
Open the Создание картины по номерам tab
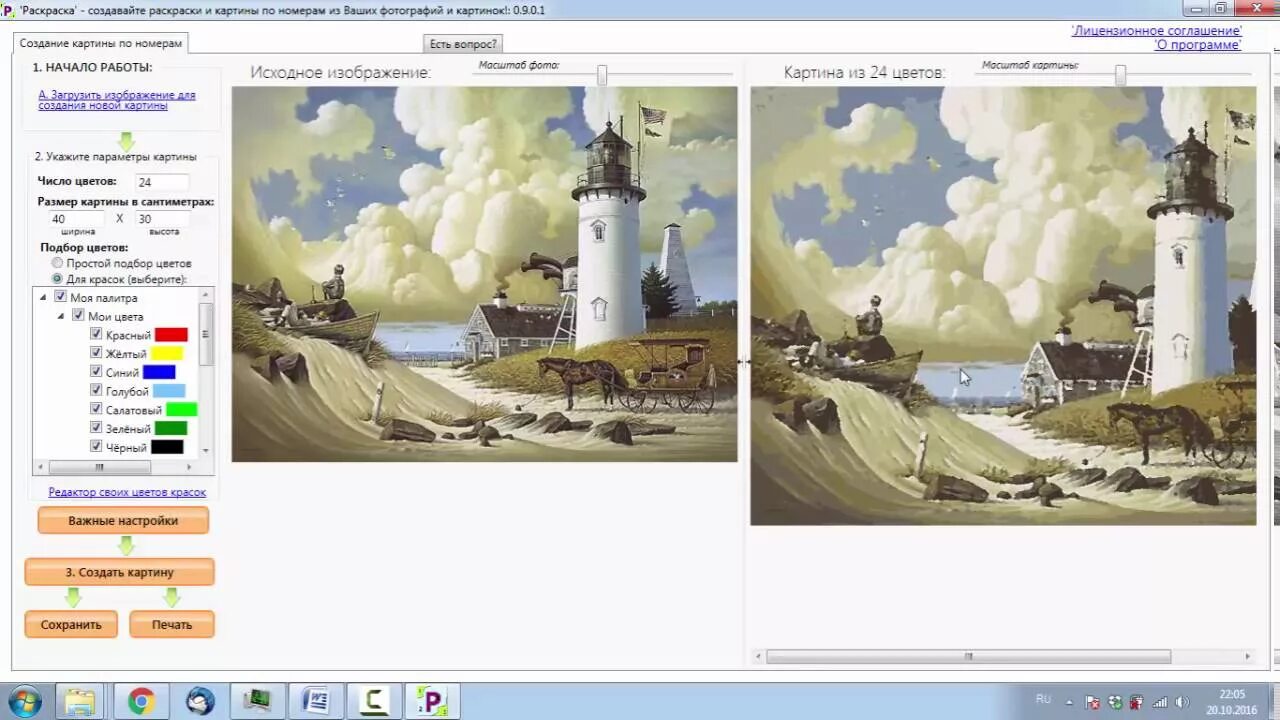[x=101, y=43]
